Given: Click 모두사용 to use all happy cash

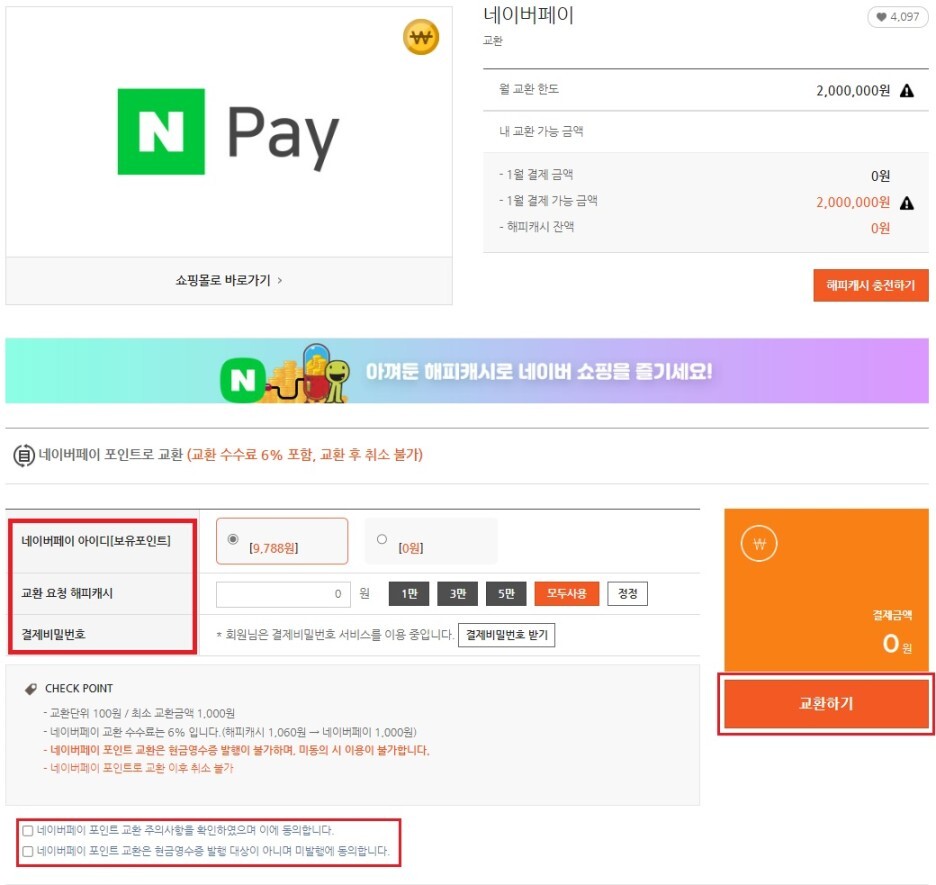Looking at the screenshot, I should [x=566, y=594].
